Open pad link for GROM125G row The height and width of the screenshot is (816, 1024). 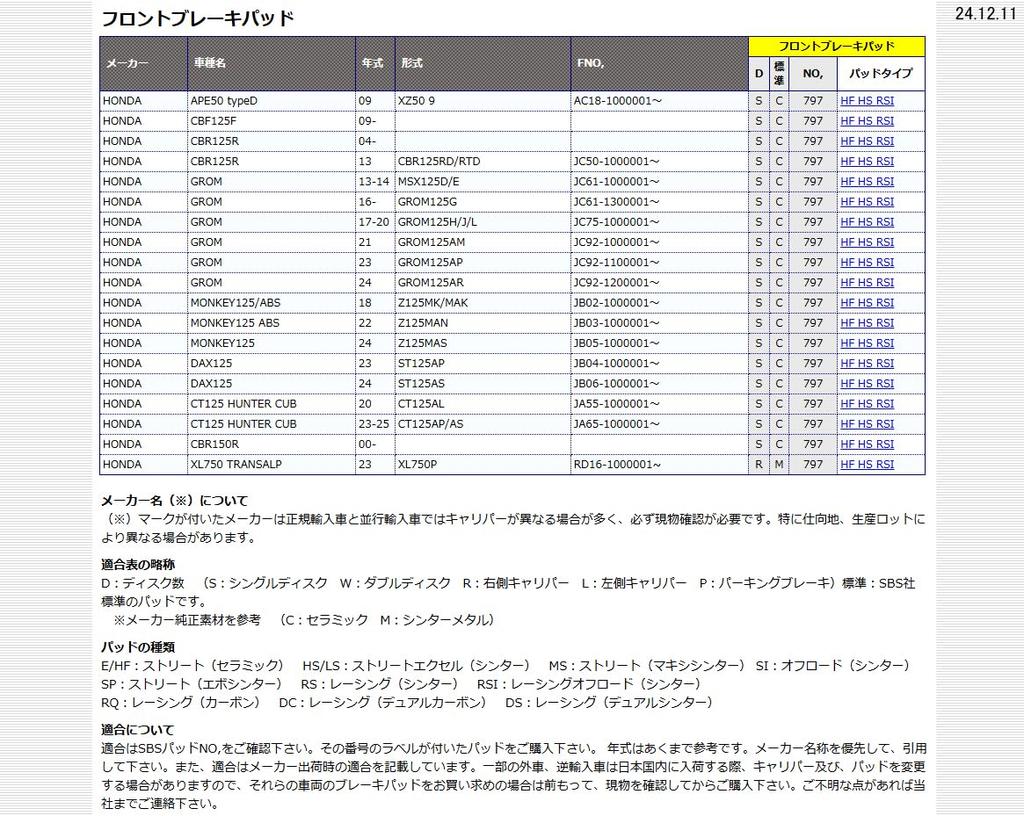tap(867, 202)
